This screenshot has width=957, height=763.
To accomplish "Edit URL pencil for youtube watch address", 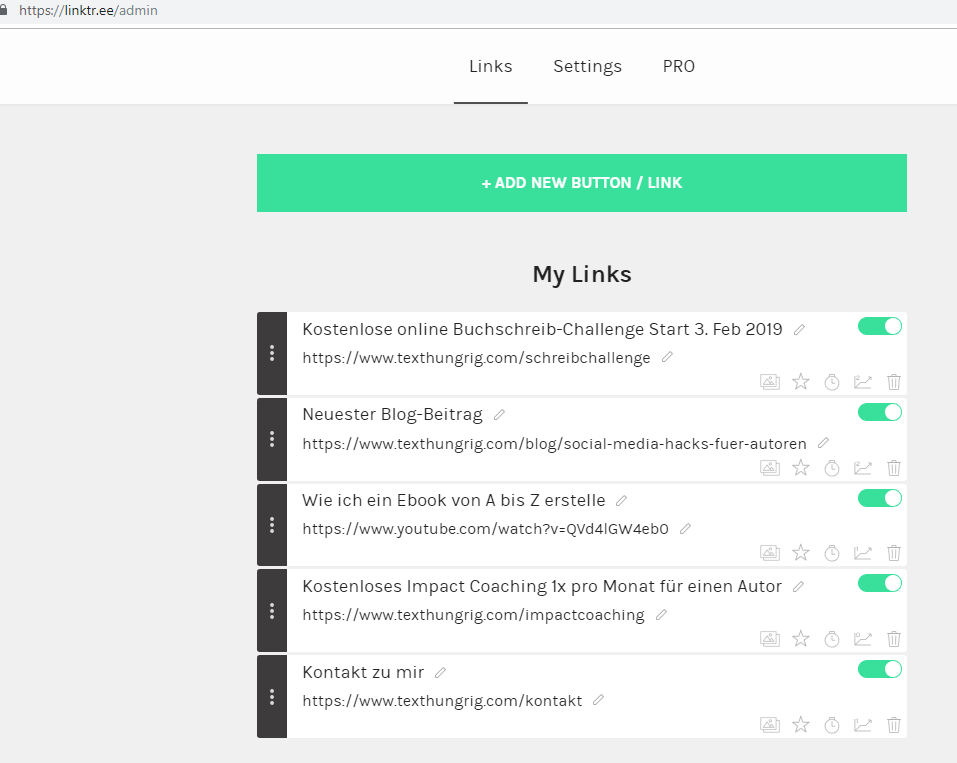I will pos(685,528).
